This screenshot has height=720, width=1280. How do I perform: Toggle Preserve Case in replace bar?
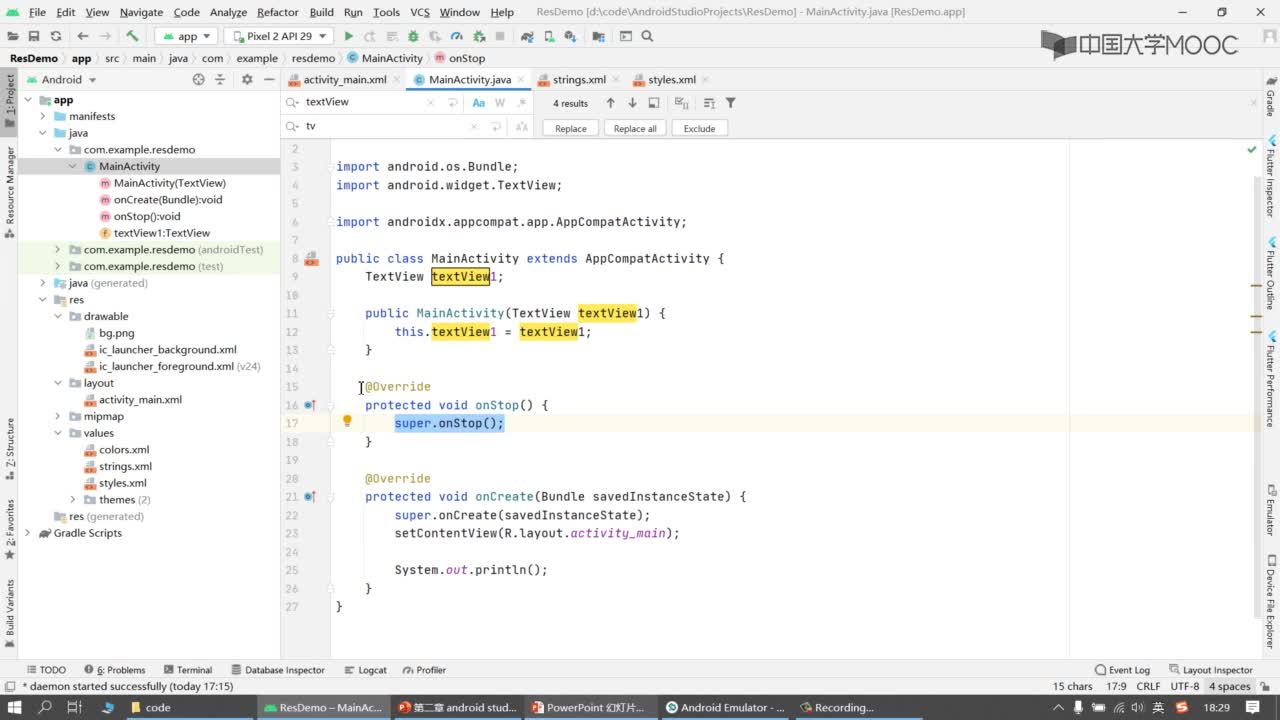pyautogui.click(x=521, y=126)
